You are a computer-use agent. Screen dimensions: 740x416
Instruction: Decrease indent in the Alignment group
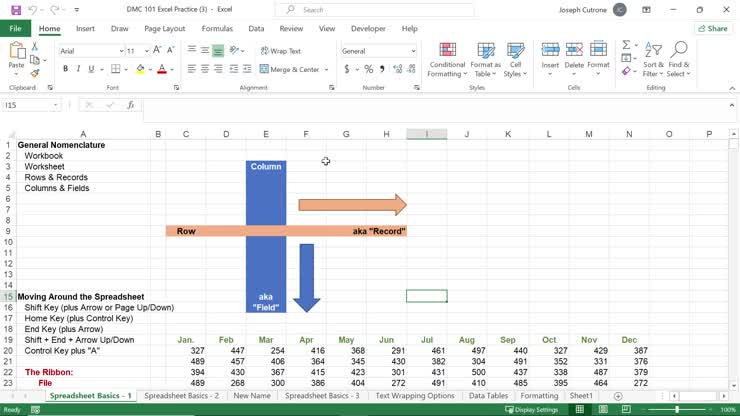234,69
